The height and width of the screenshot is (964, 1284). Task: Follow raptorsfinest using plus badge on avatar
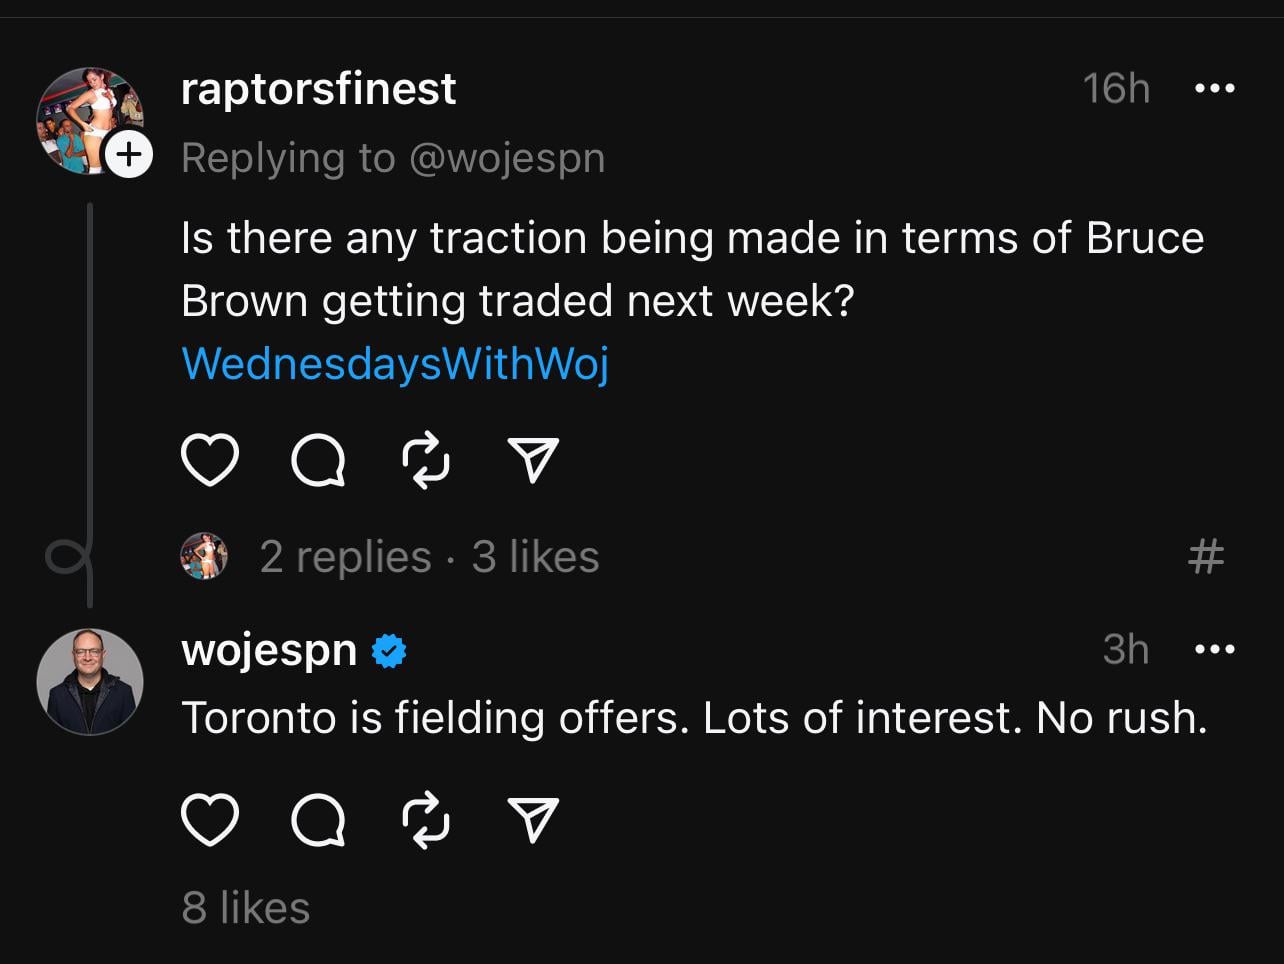click(128, 155)
